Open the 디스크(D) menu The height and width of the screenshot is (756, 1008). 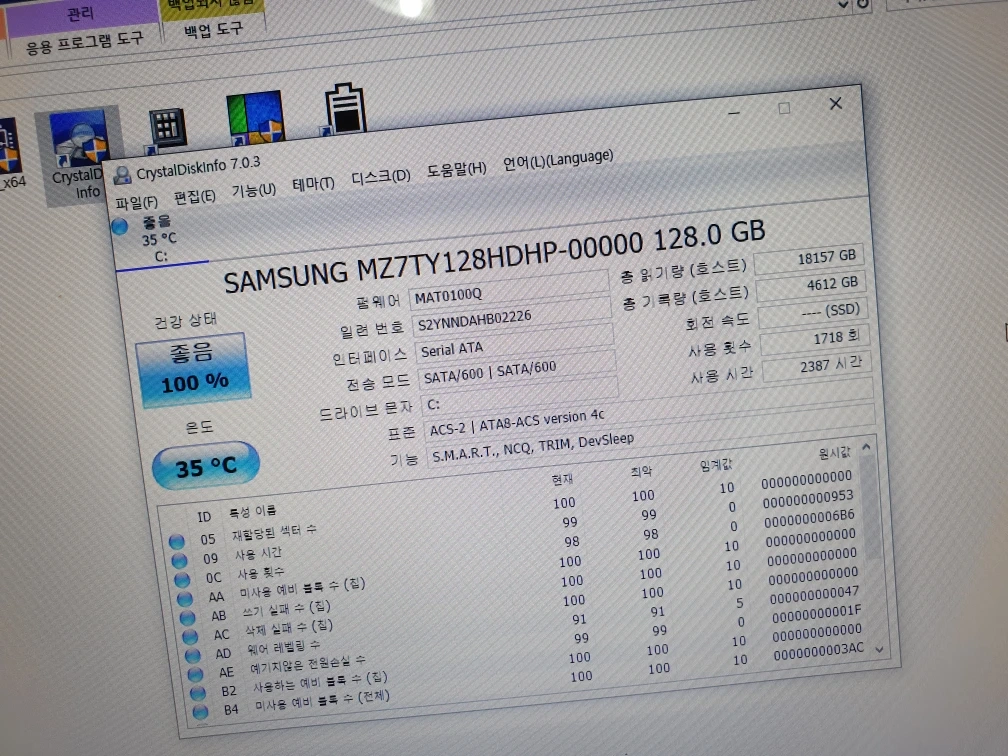point(381,177)
